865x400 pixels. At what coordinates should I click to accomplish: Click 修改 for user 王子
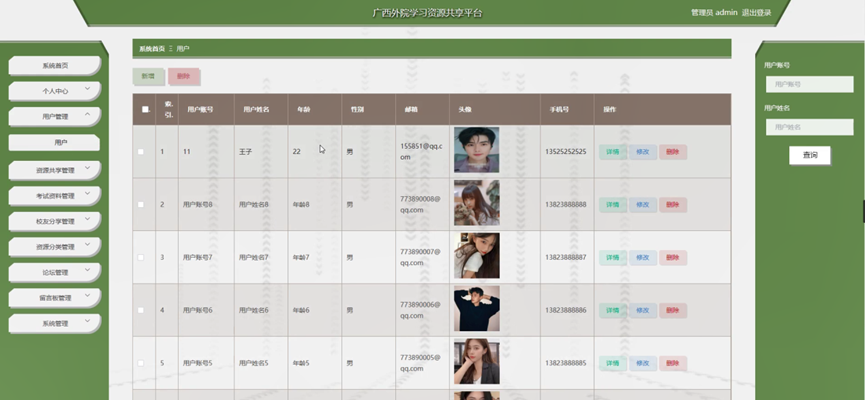tap(643, 152)
